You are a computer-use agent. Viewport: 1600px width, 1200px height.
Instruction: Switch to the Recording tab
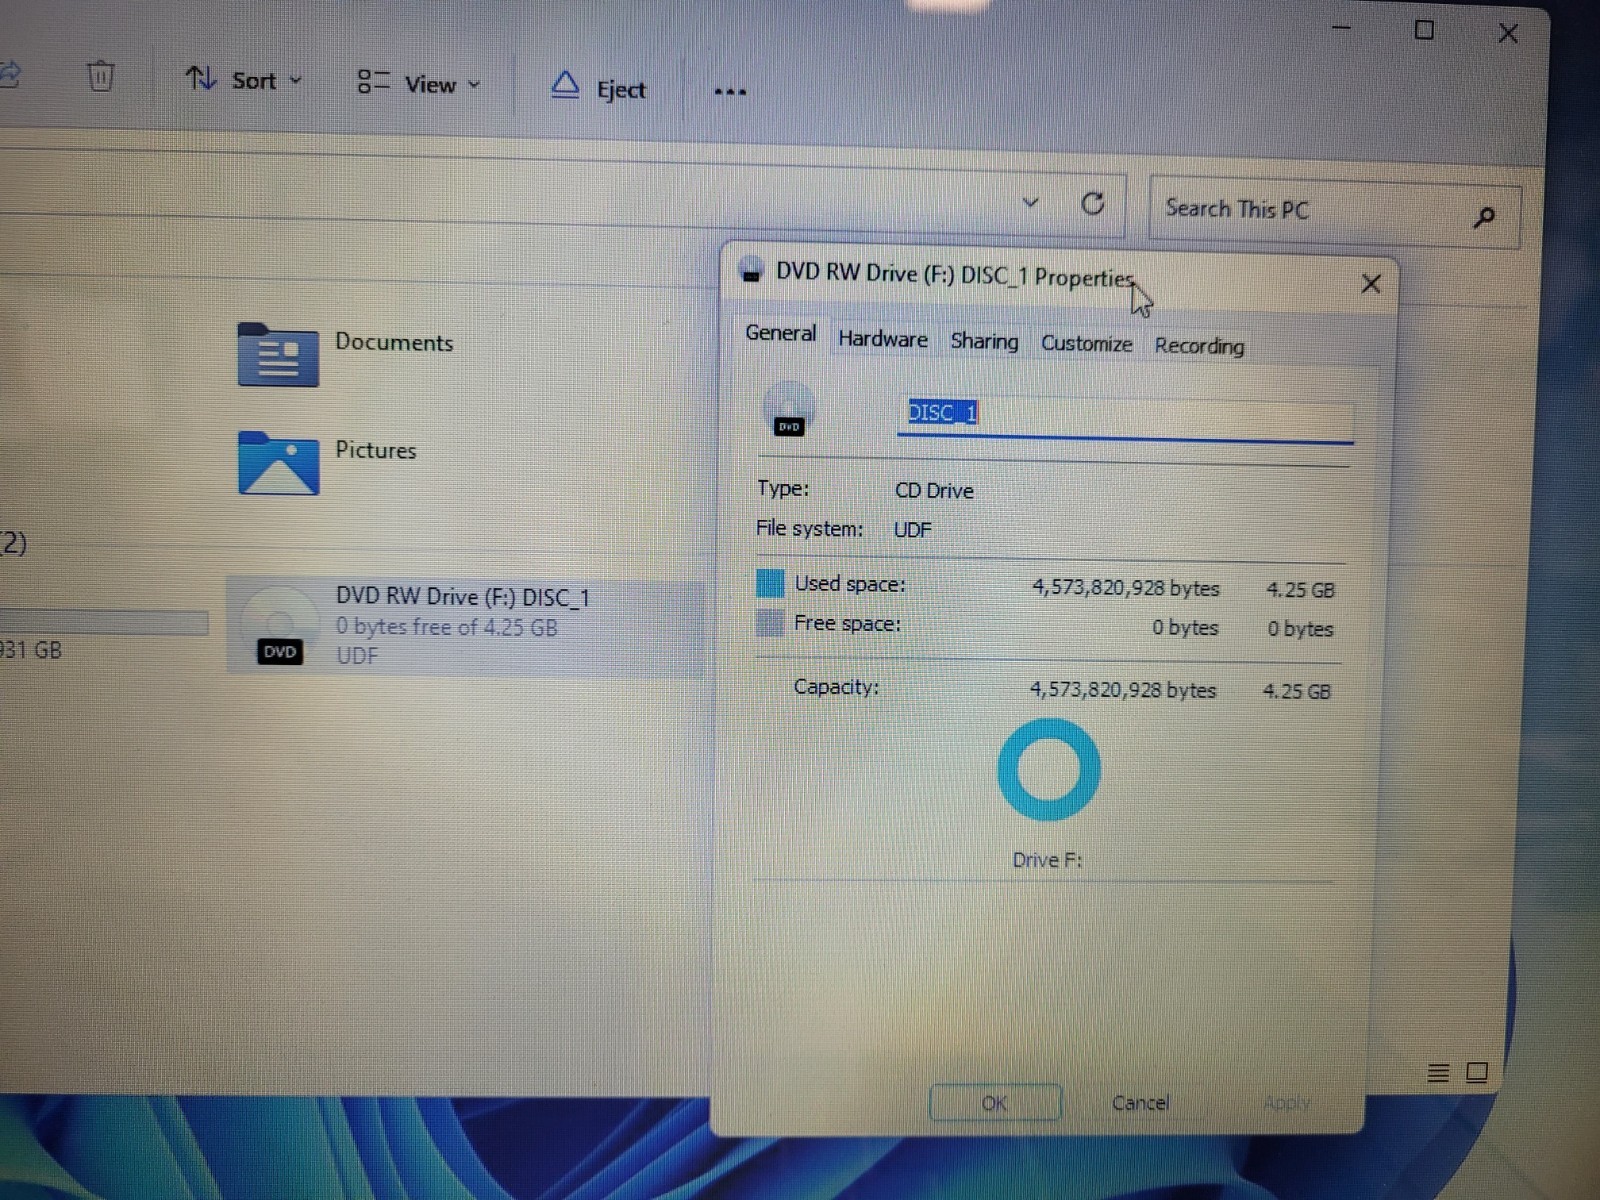pos(1199,345)
